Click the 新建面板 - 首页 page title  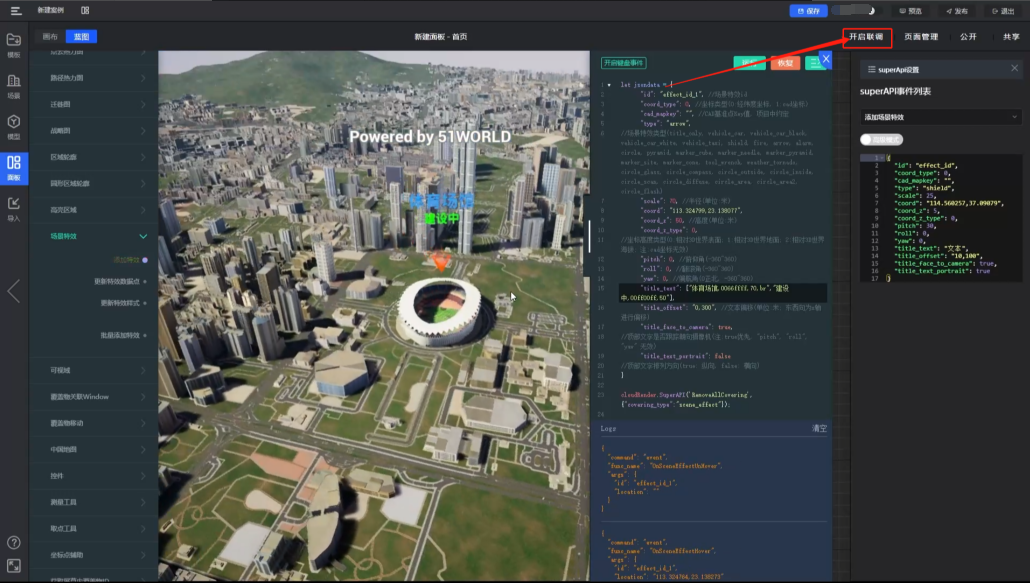441,37
